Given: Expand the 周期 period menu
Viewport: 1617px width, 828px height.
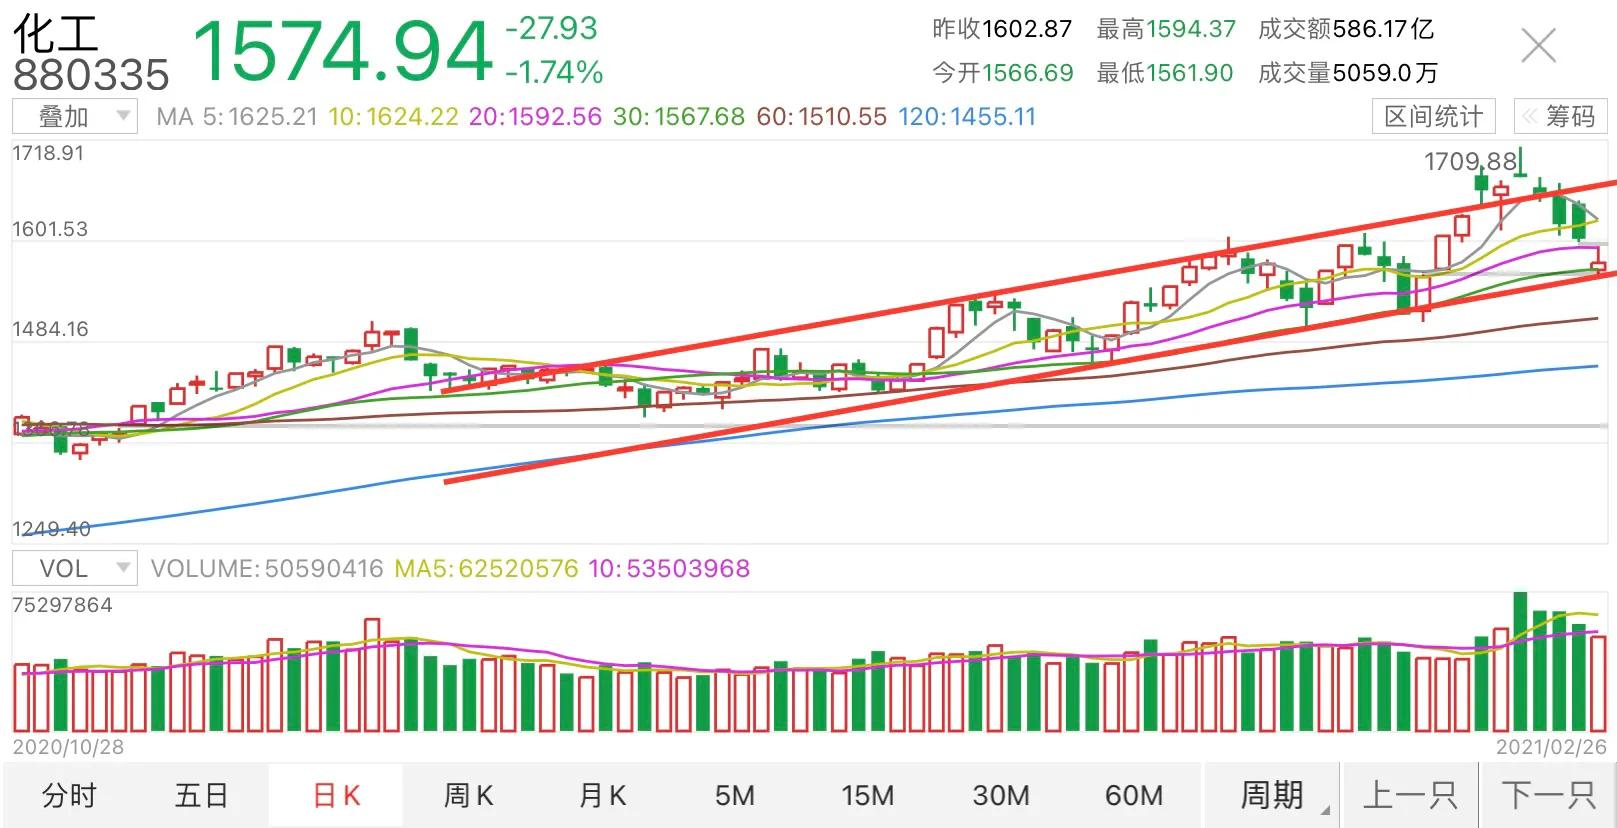Looking at the screenshot, I should click(1273, 796).
